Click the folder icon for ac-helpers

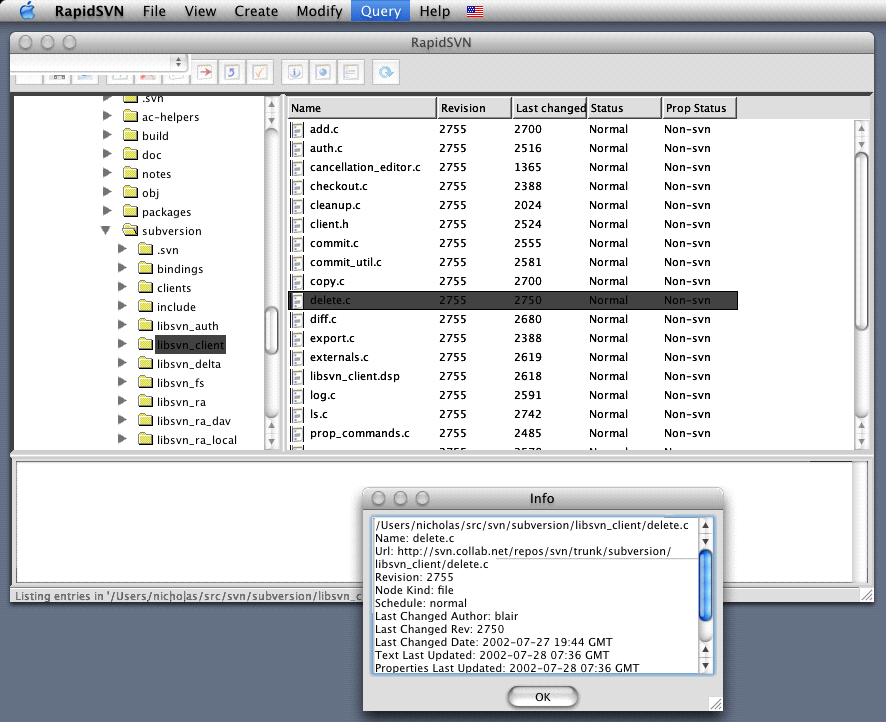point(131,116)
